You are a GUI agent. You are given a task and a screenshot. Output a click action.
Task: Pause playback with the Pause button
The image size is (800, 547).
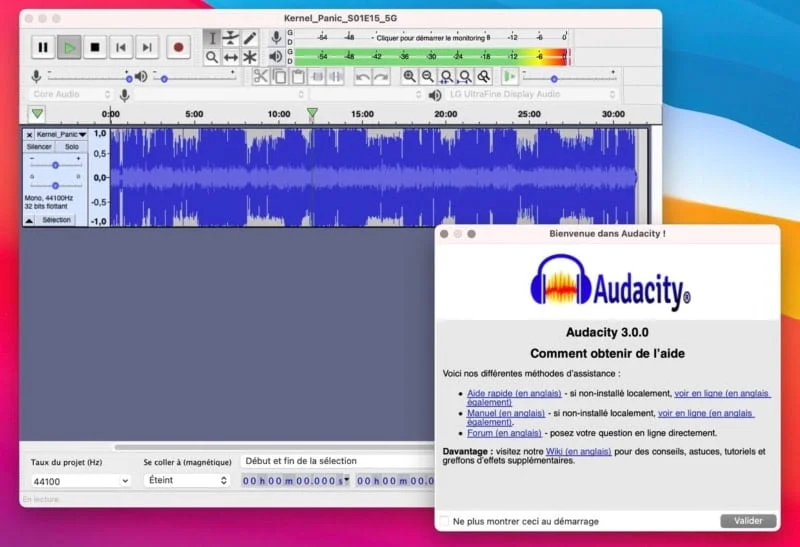coord(43,47)
